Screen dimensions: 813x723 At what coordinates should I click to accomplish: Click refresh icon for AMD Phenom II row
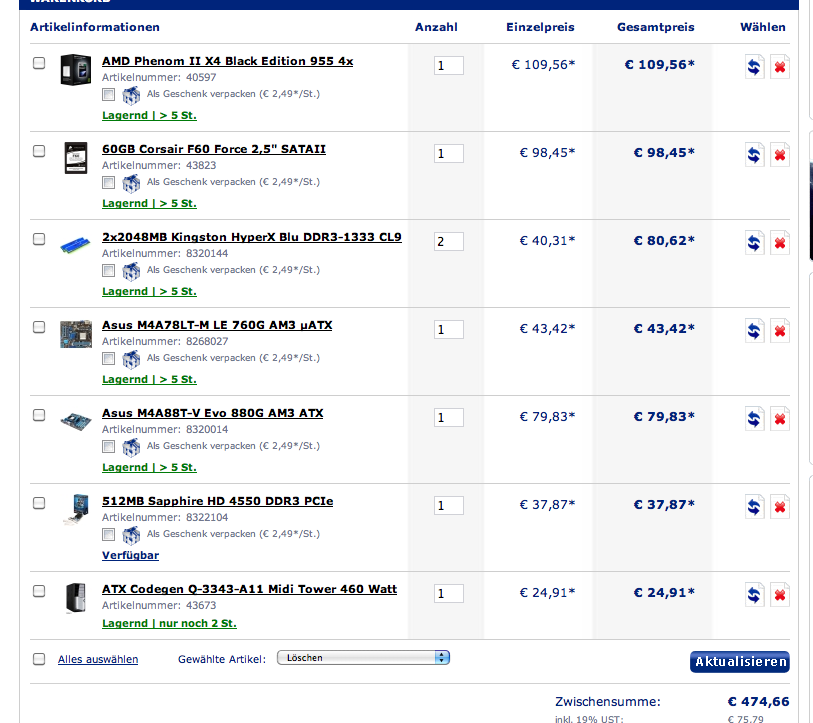(754, 66)
